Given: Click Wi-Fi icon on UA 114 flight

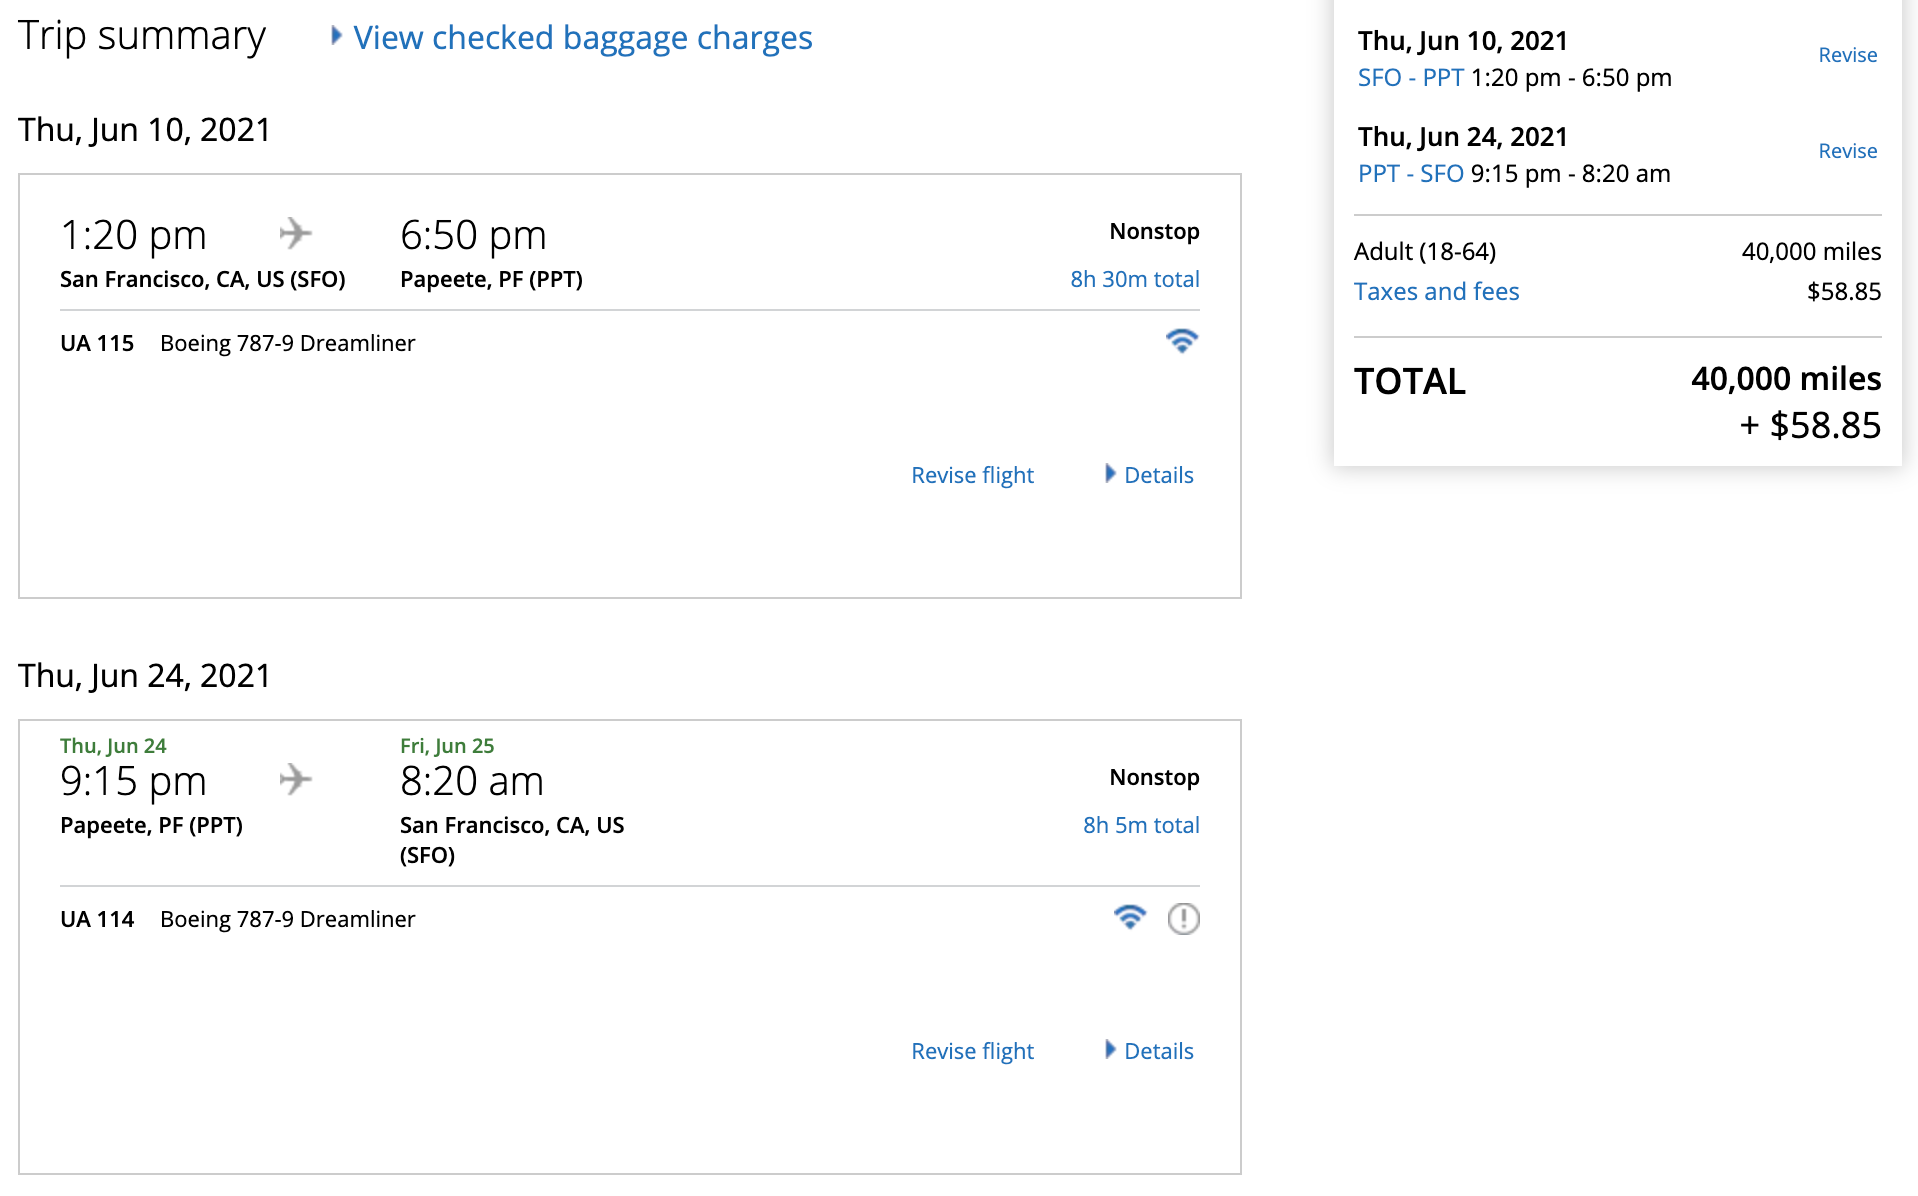Looking at the screenshot, I should coord(1129,917).
